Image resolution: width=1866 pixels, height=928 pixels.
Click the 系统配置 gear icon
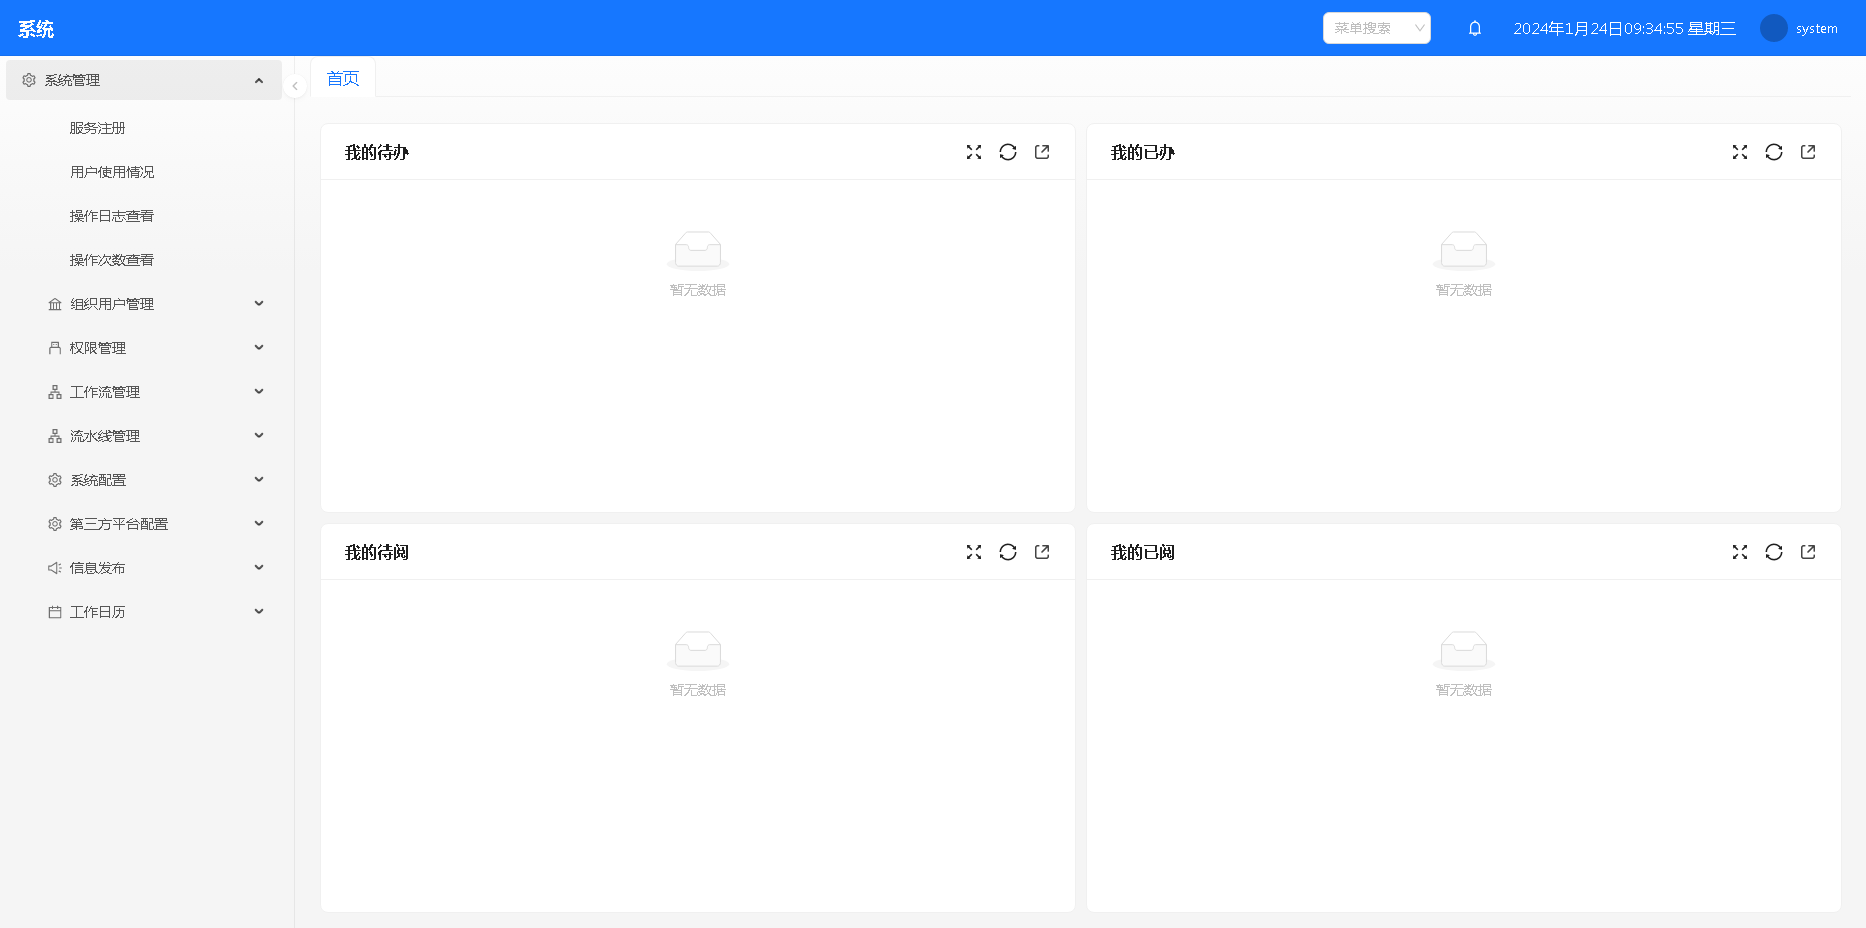click(55, 480)
